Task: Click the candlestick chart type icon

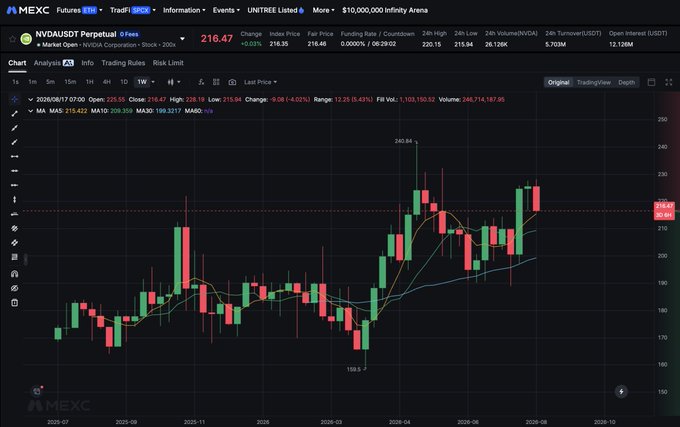Action: tap(170, 82)
